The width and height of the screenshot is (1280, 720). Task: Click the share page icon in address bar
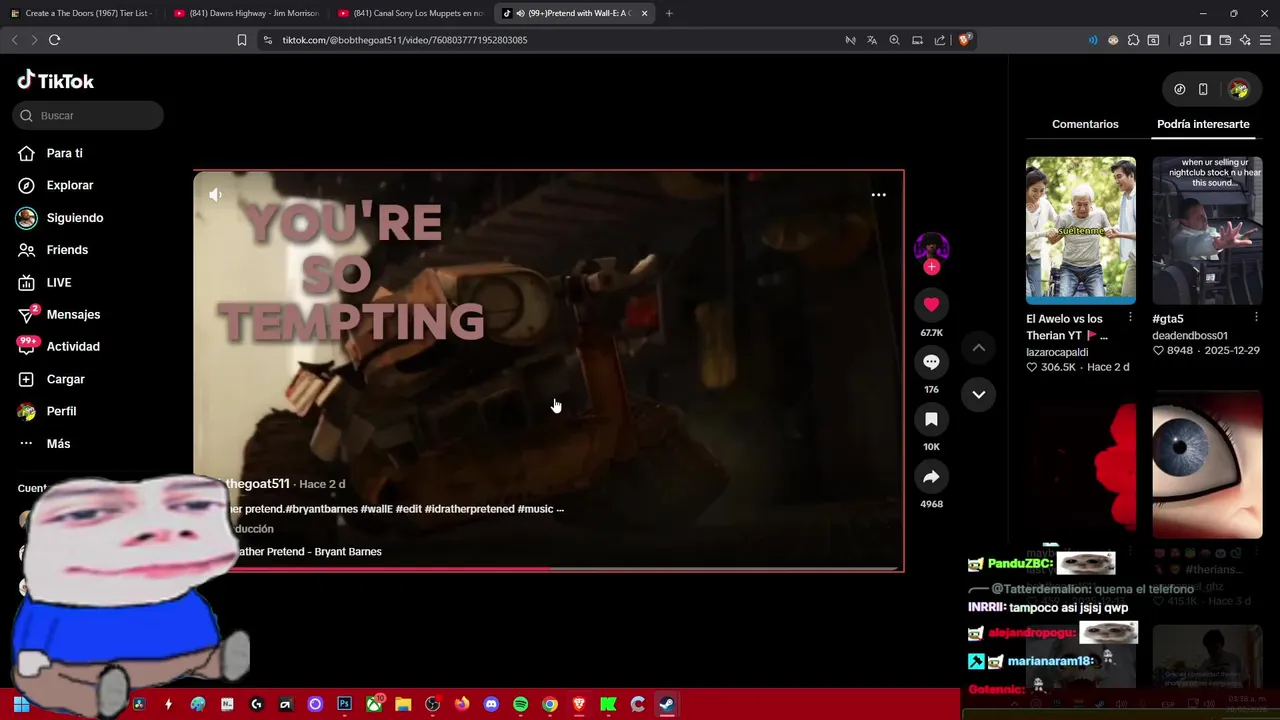point(940,40)
